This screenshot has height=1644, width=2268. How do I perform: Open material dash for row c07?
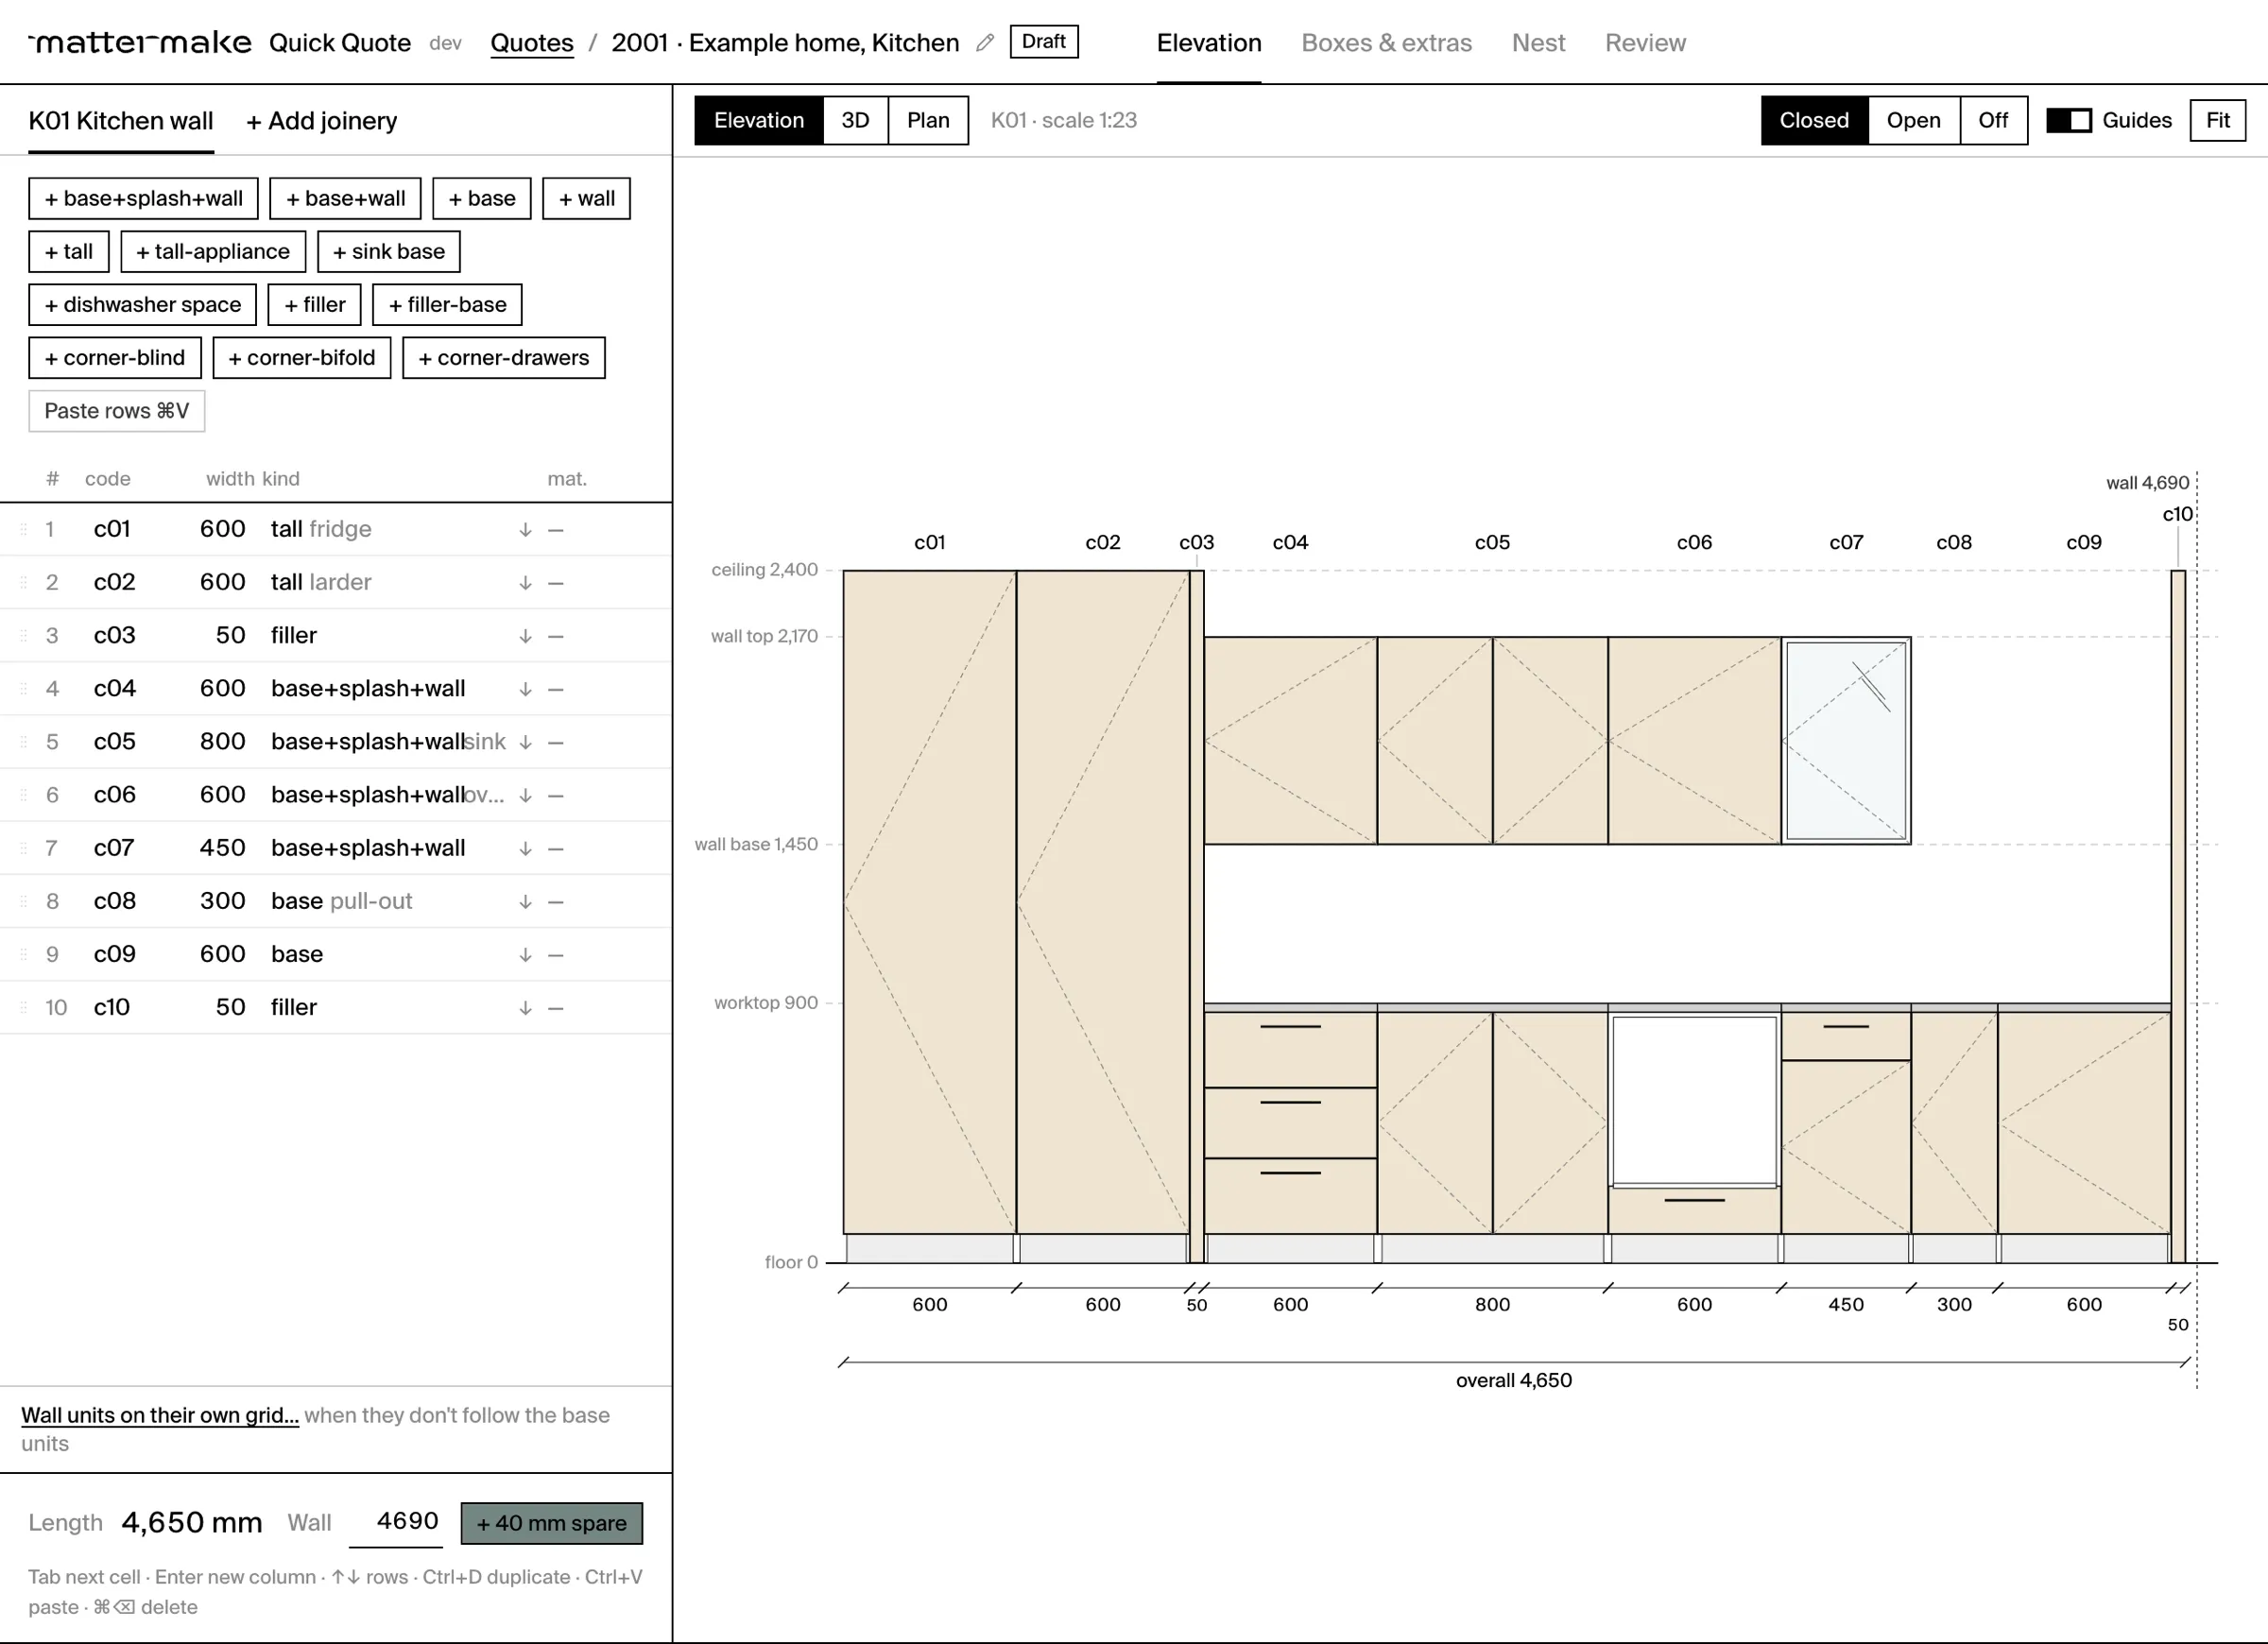(x=557, y=848)
